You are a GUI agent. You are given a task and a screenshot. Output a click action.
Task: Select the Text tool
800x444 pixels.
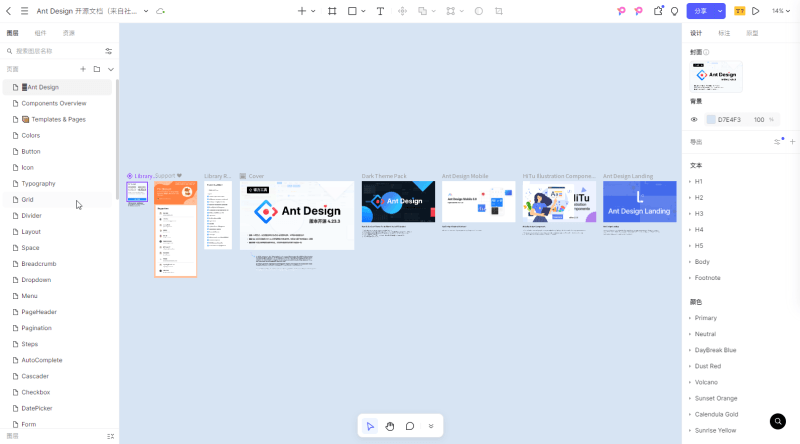(x=380, y=11)
